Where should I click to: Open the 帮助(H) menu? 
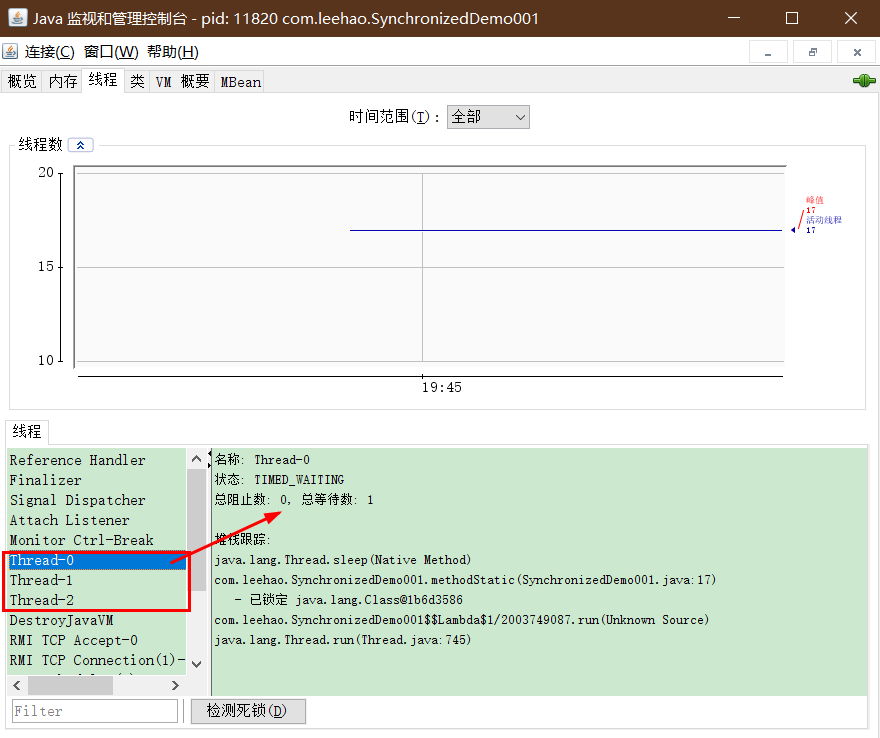tap(173, 52)
